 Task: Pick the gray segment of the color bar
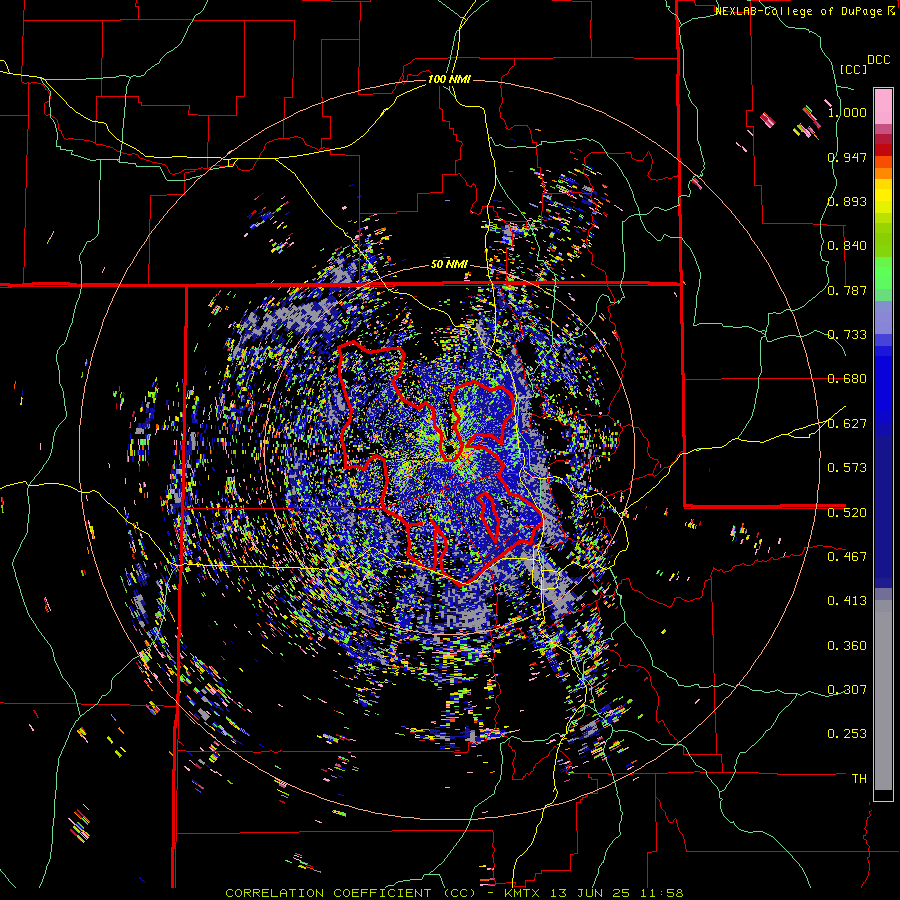coord(883,695)
